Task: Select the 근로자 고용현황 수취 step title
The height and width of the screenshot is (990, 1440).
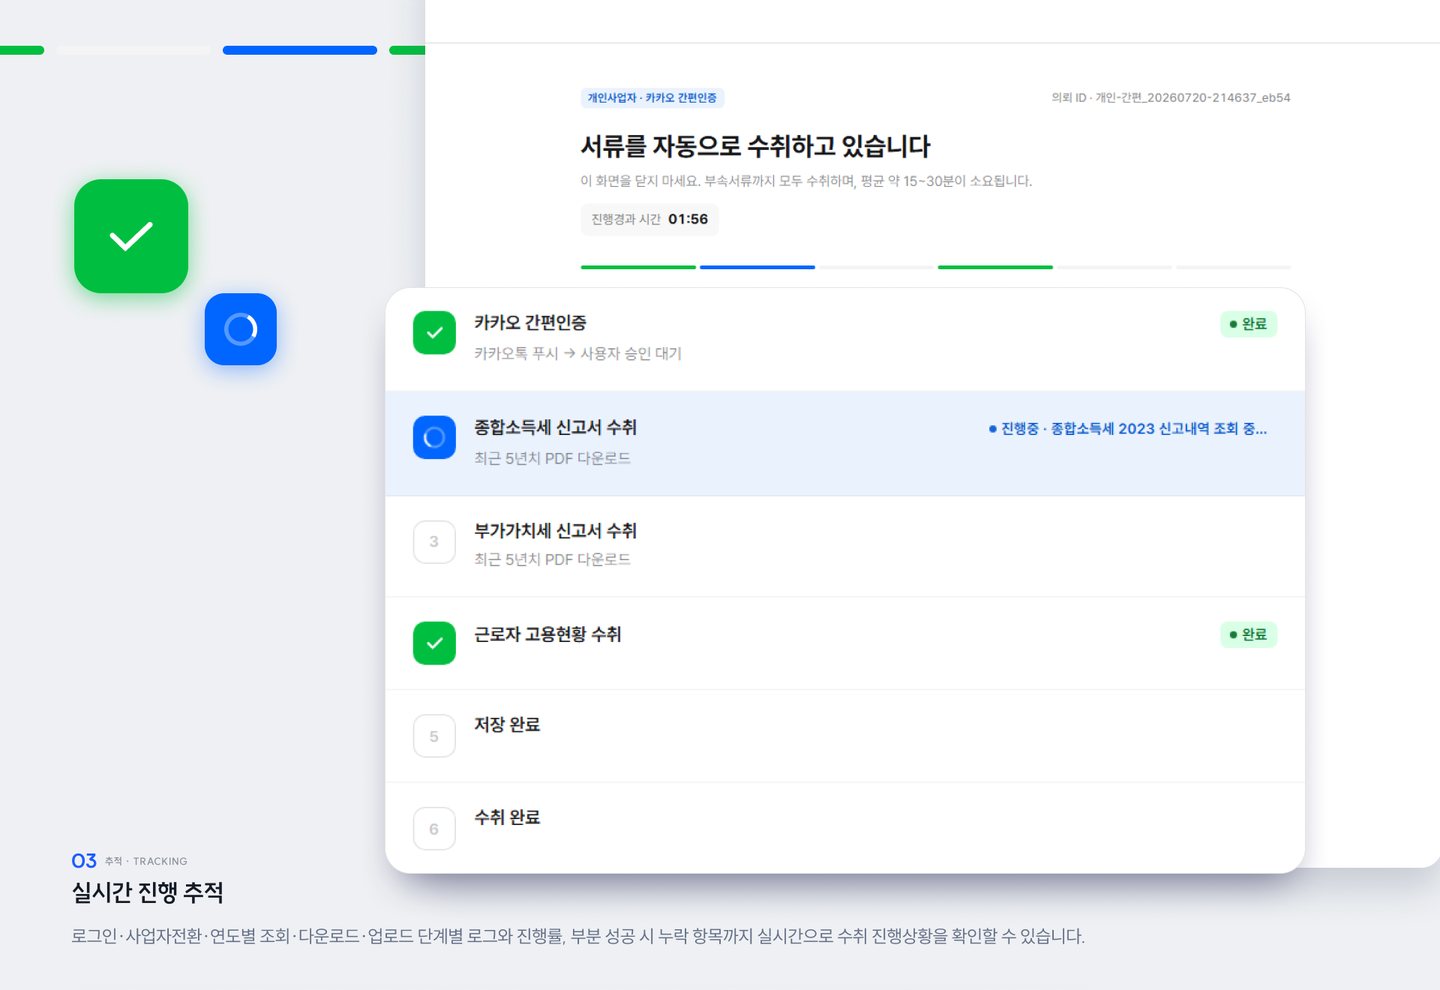Action: [548, 634]
